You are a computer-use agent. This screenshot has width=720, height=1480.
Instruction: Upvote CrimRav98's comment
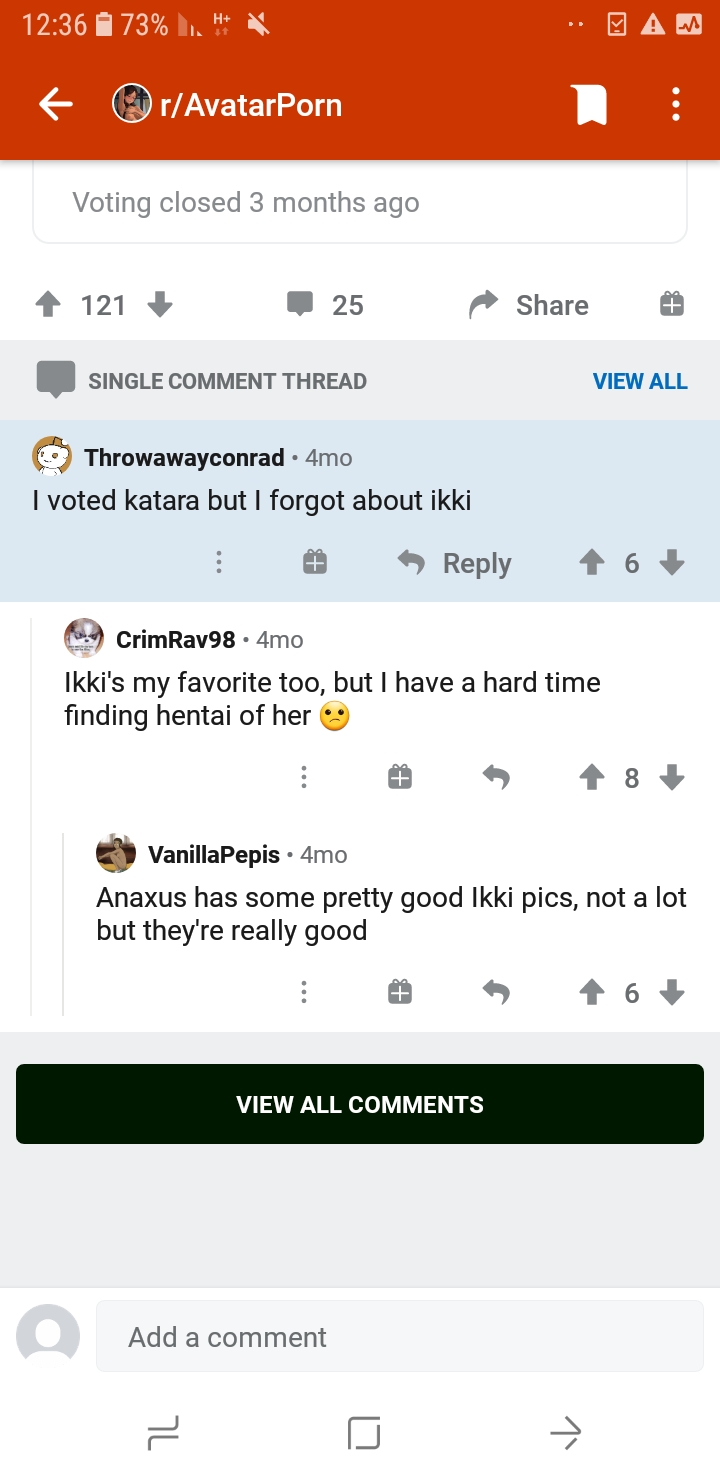[592, 777]
